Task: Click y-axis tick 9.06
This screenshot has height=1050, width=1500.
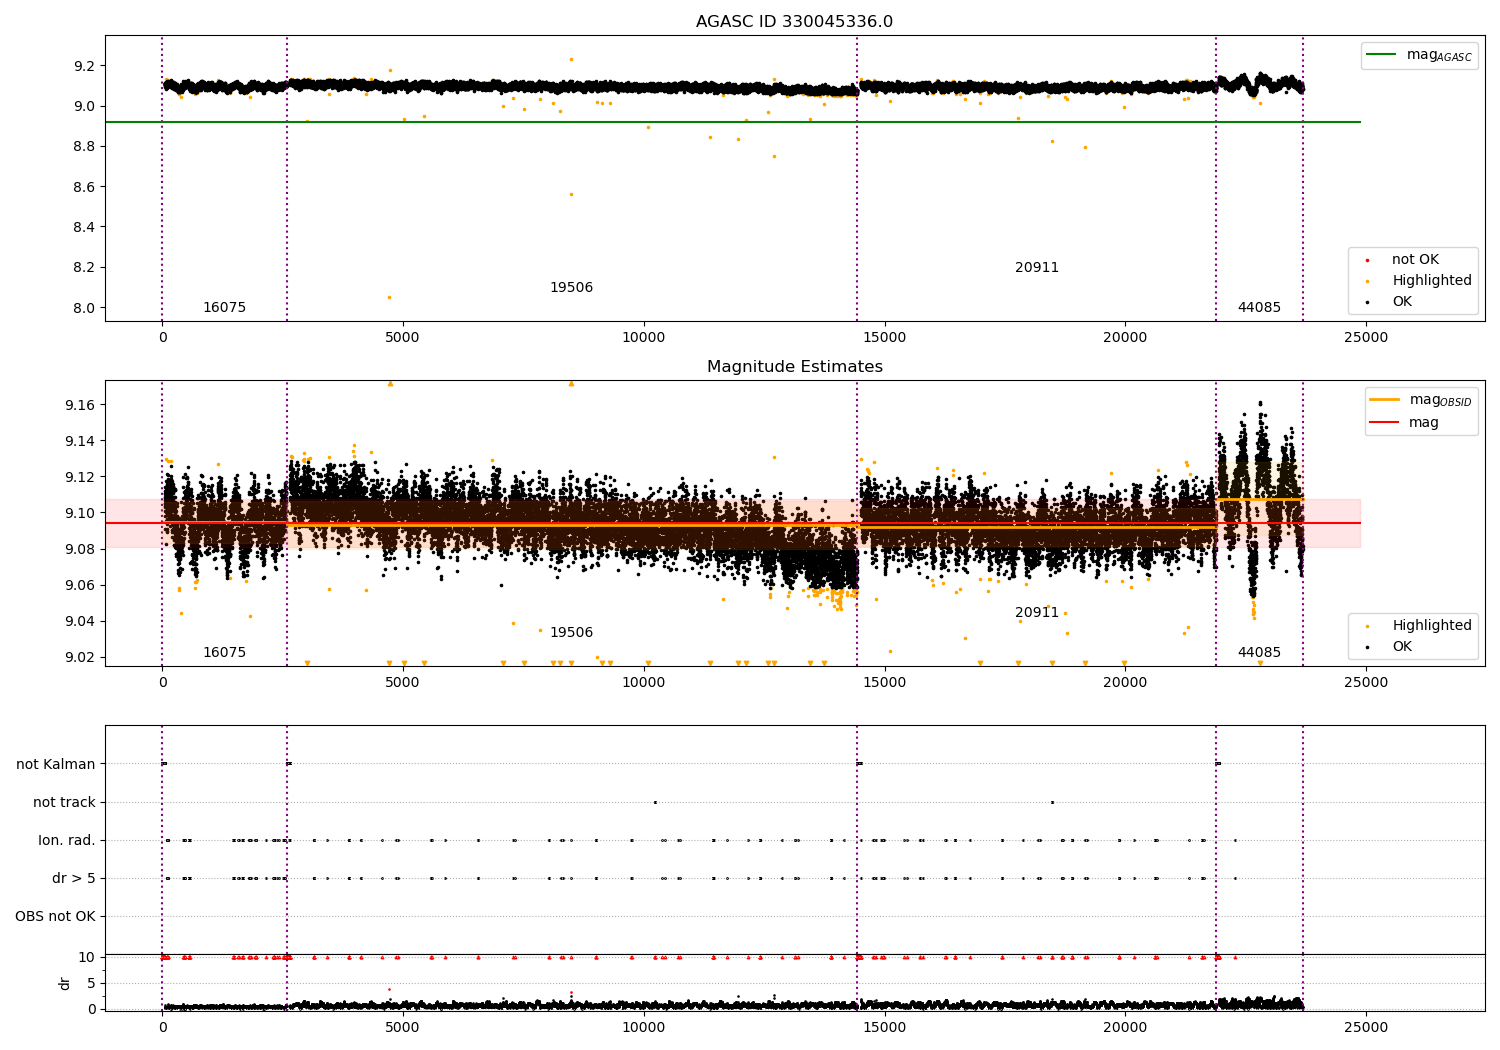Action: [80, 585]
